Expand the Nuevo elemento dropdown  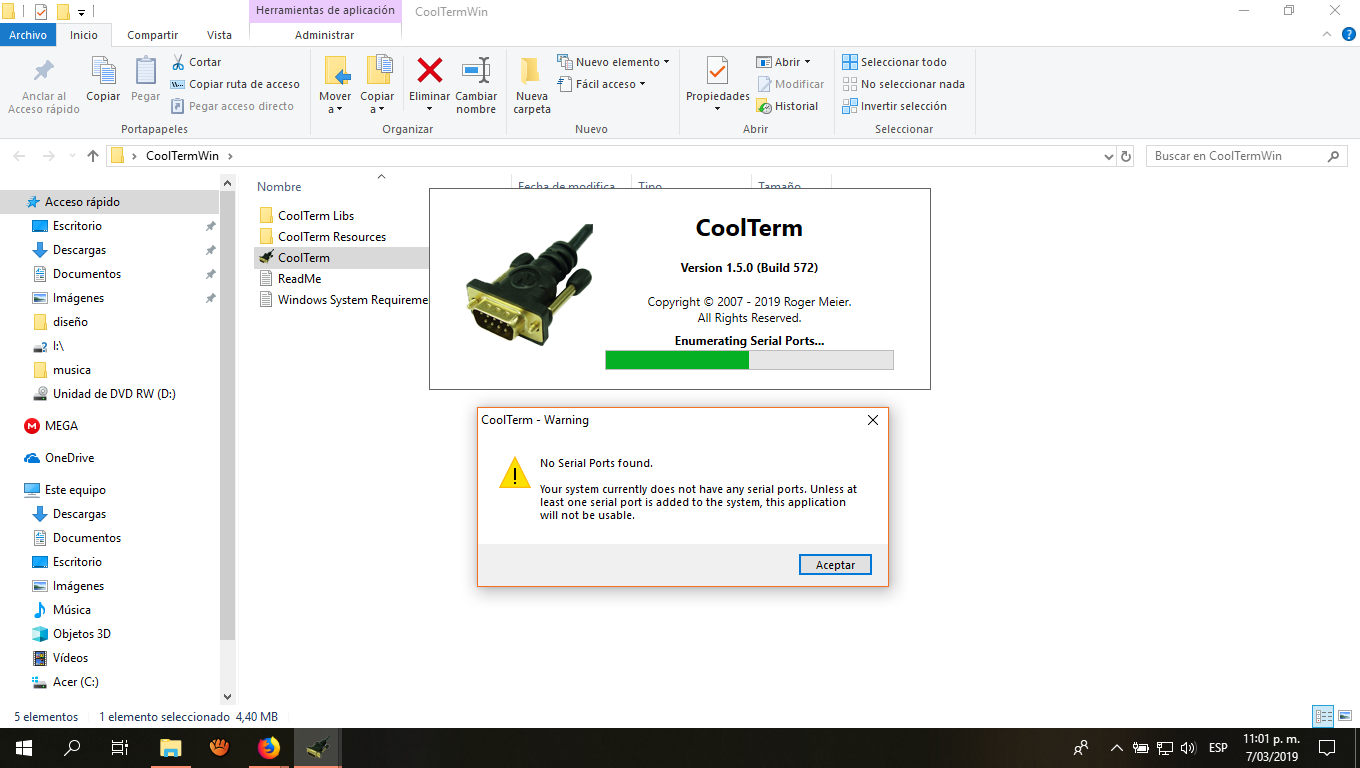[x=666, y=62]
